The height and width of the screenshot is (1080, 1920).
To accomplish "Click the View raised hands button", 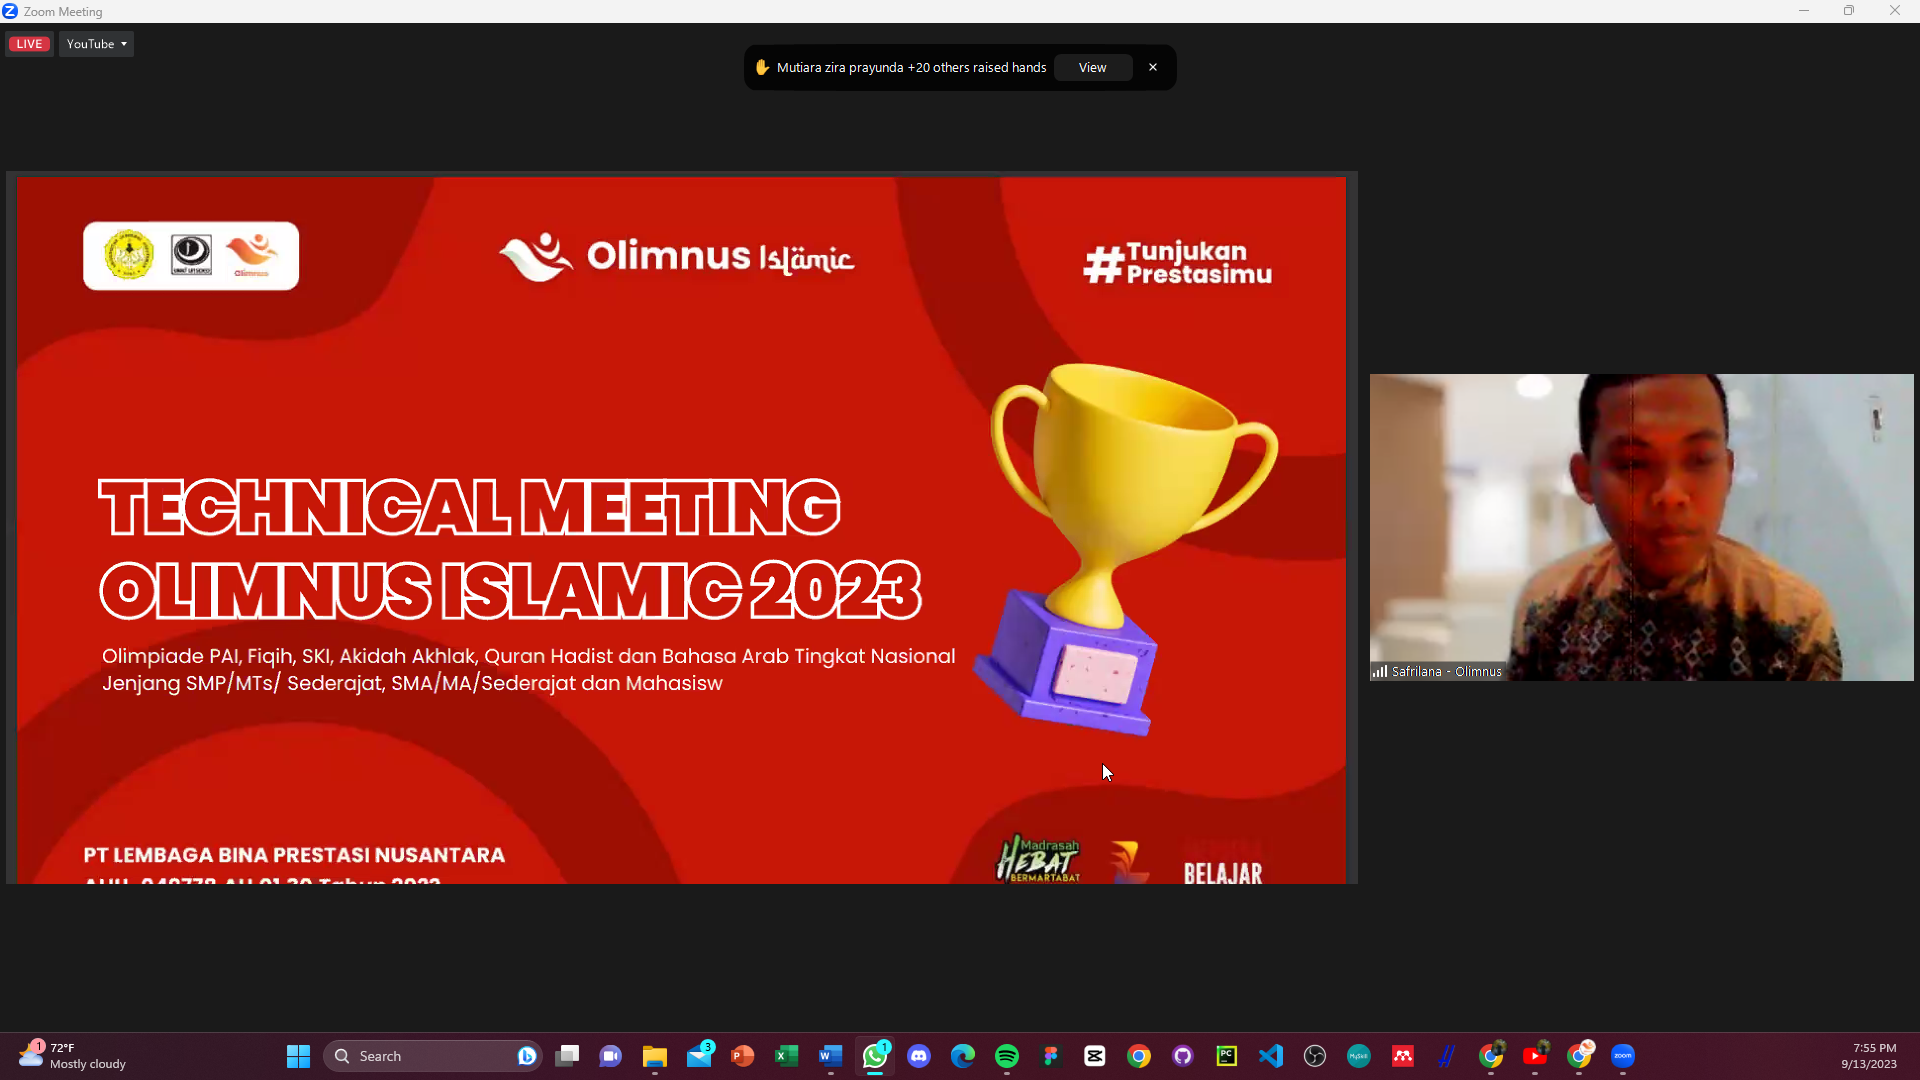I will [x=1092, y=68].
